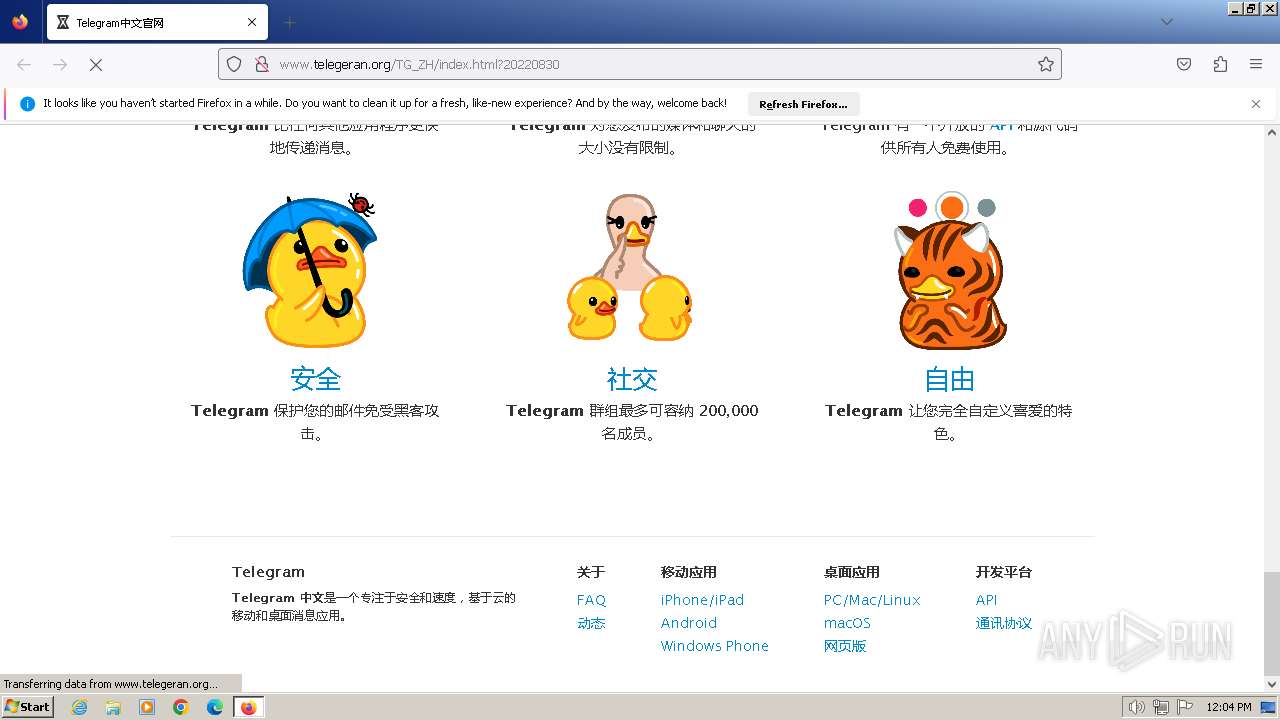
Task: Close the Telegram中文官网 tab
Action: tap(252, 22)
